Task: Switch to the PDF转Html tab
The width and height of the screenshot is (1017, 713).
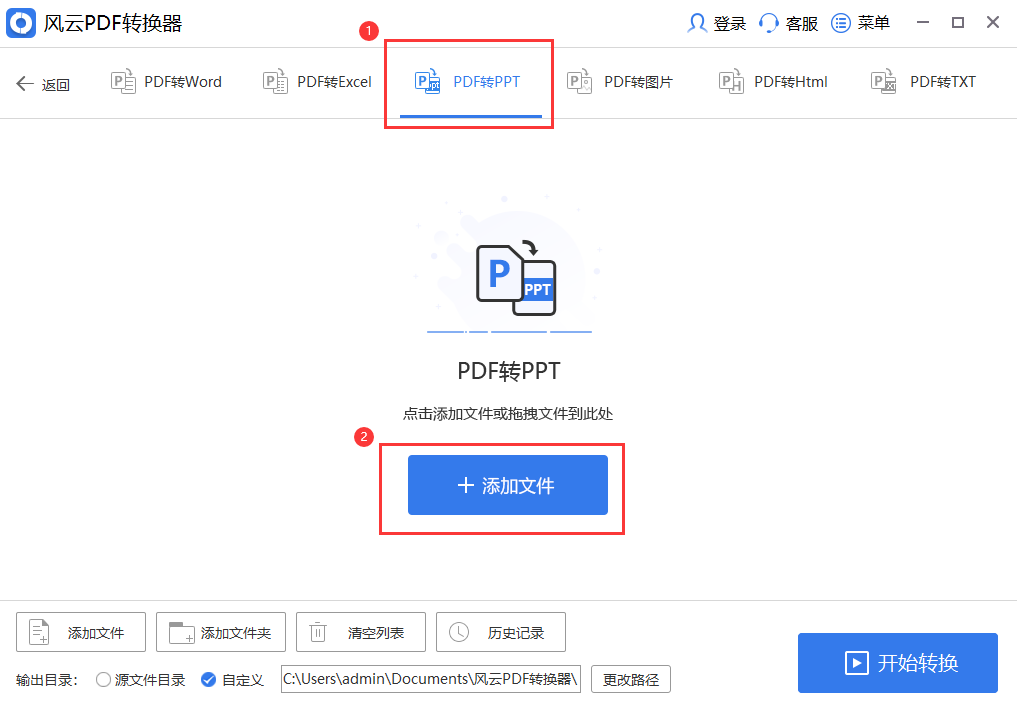Action: coord(773,82)
